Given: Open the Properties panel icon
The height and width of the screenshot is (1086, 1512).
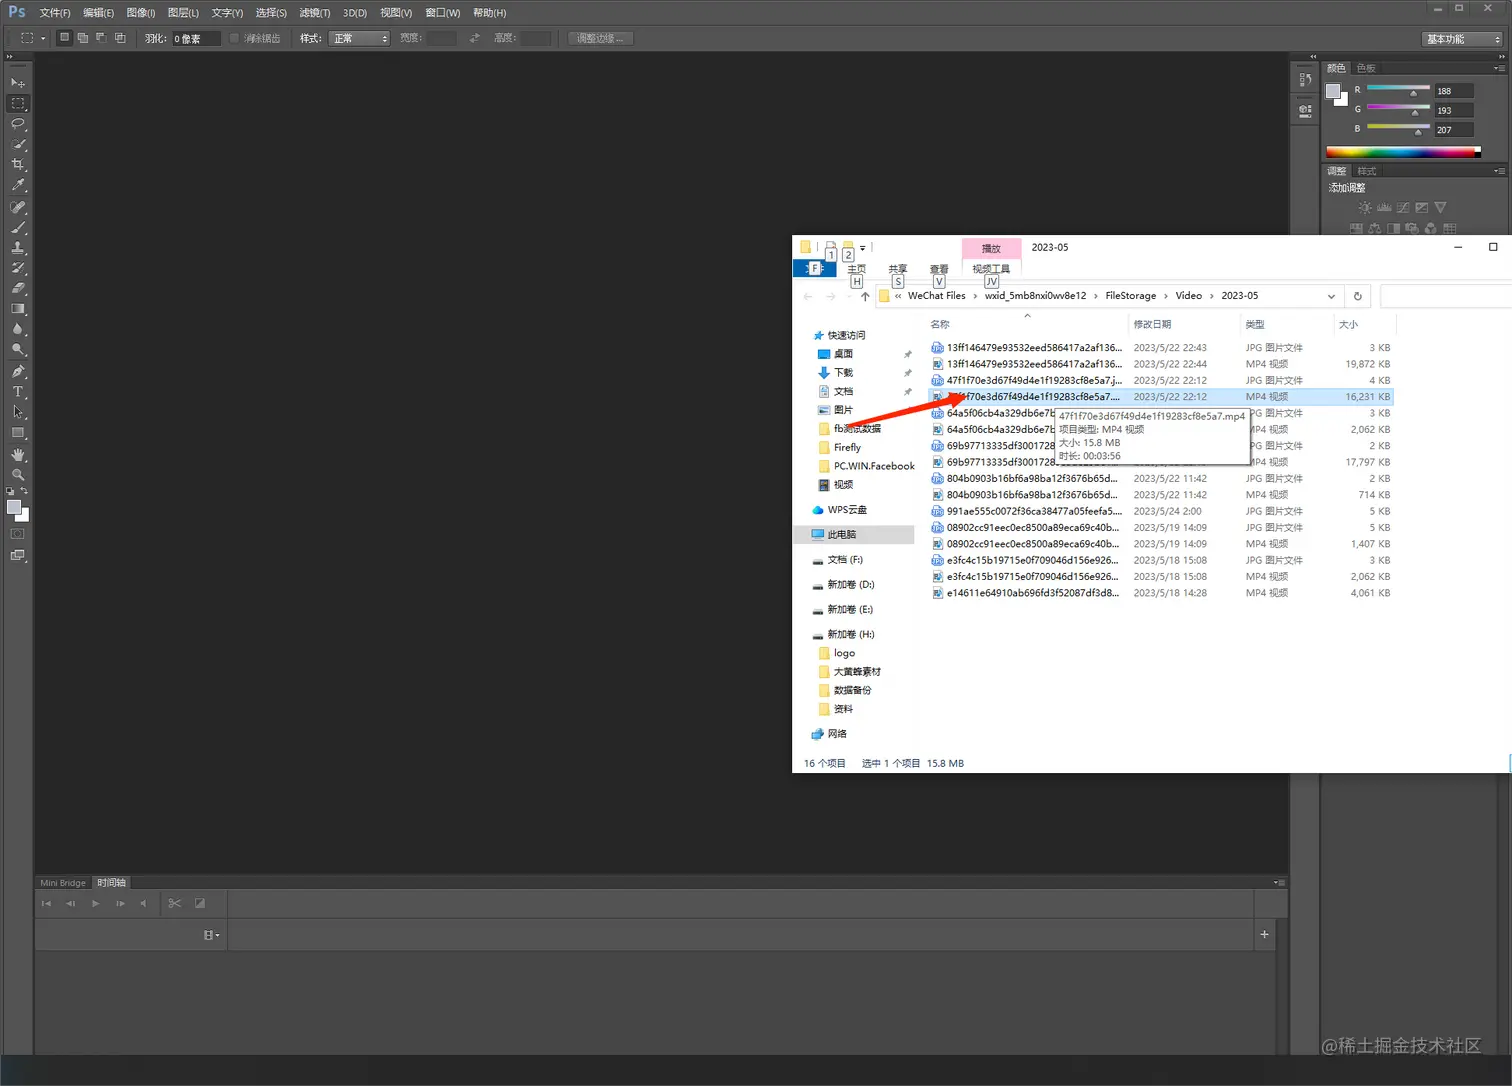Looking at the screenshot, I should [1305, 110].
